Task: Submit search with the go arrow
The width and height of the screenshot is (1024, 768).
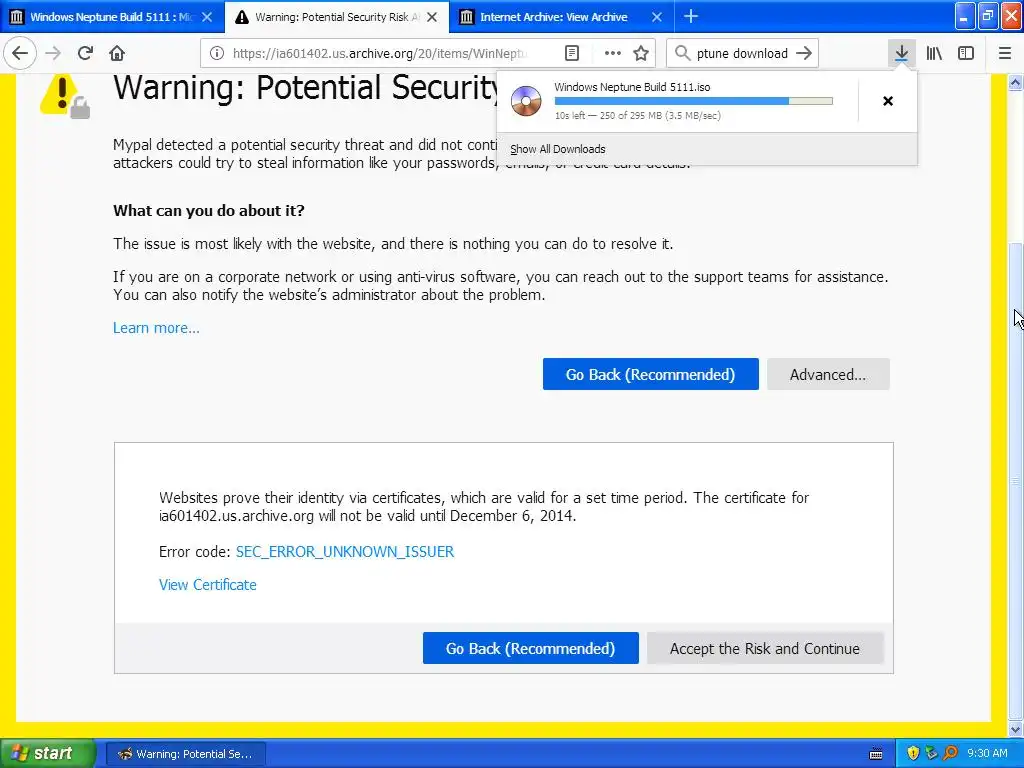Action: (x=805, y=53)
